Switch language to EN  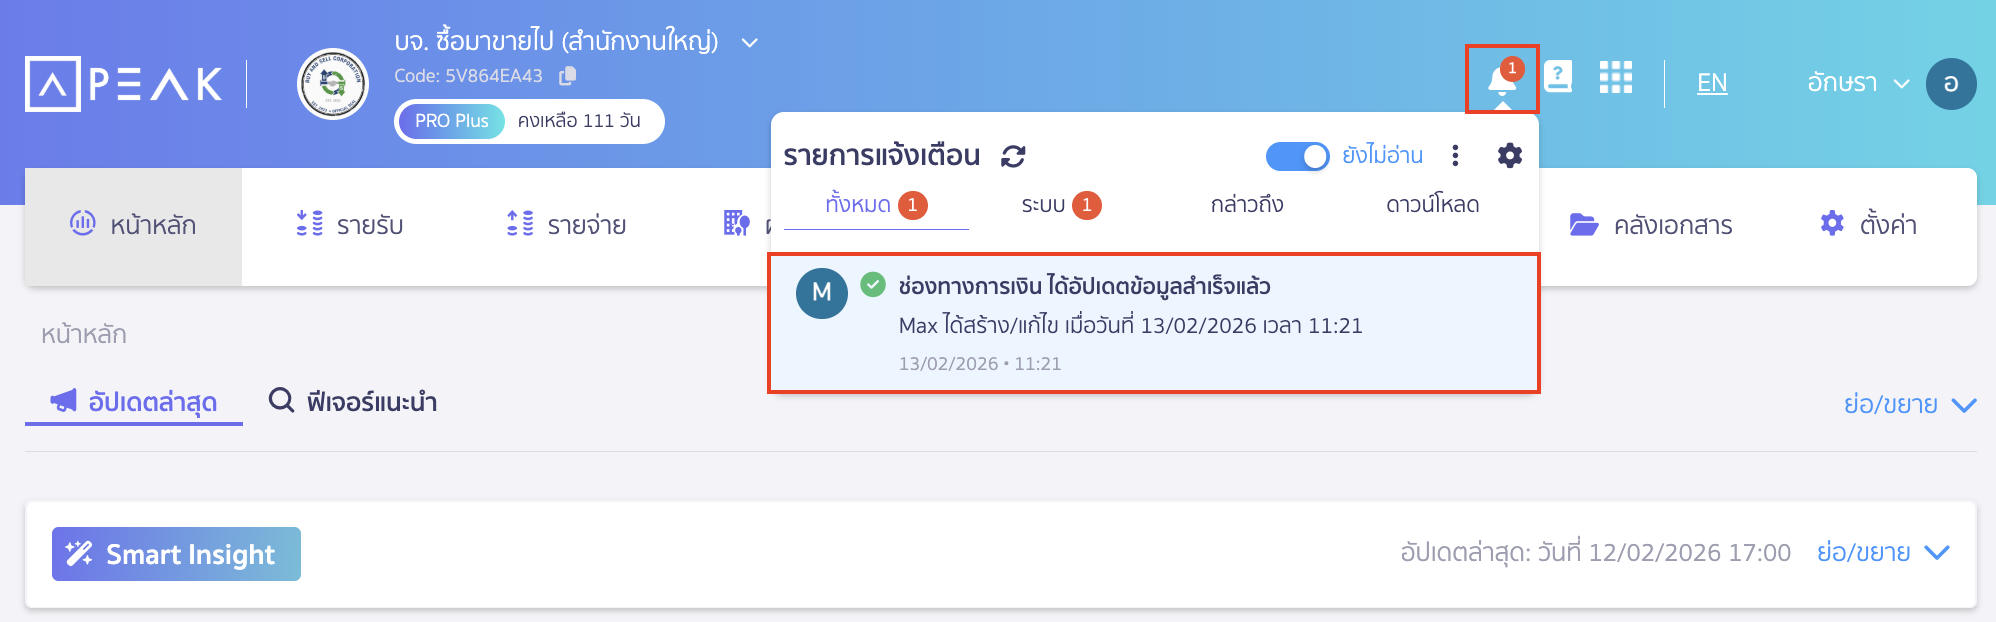[x=1712, y=83]
